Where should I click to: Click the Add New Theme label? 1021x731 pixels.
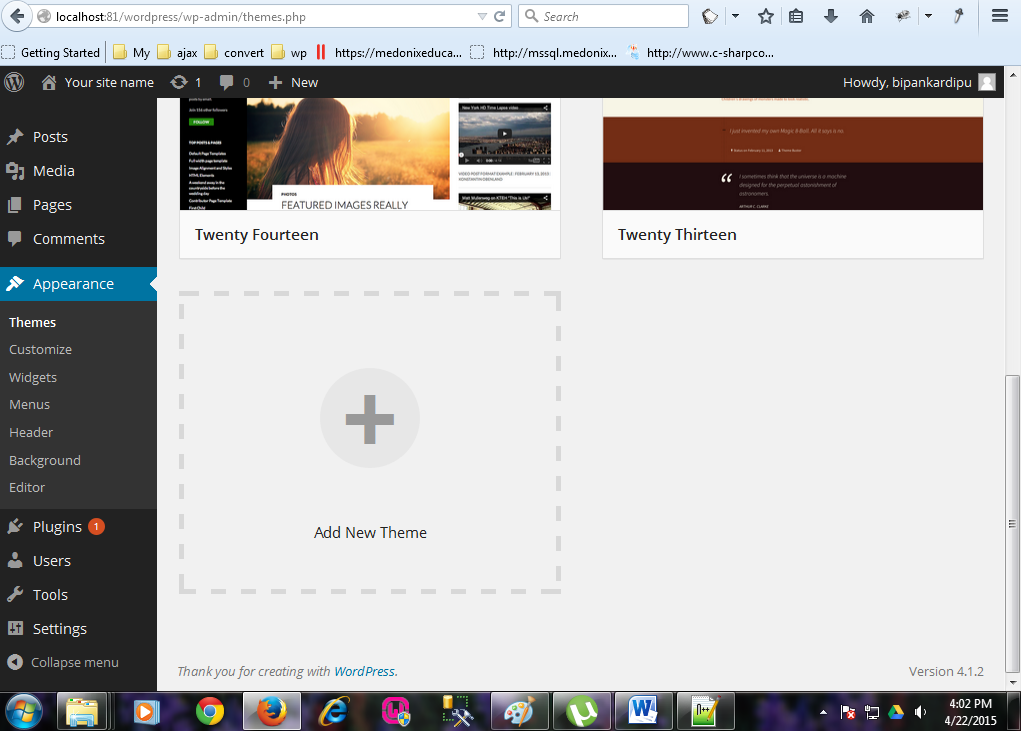pyautogui.click(x=370, y=532)
